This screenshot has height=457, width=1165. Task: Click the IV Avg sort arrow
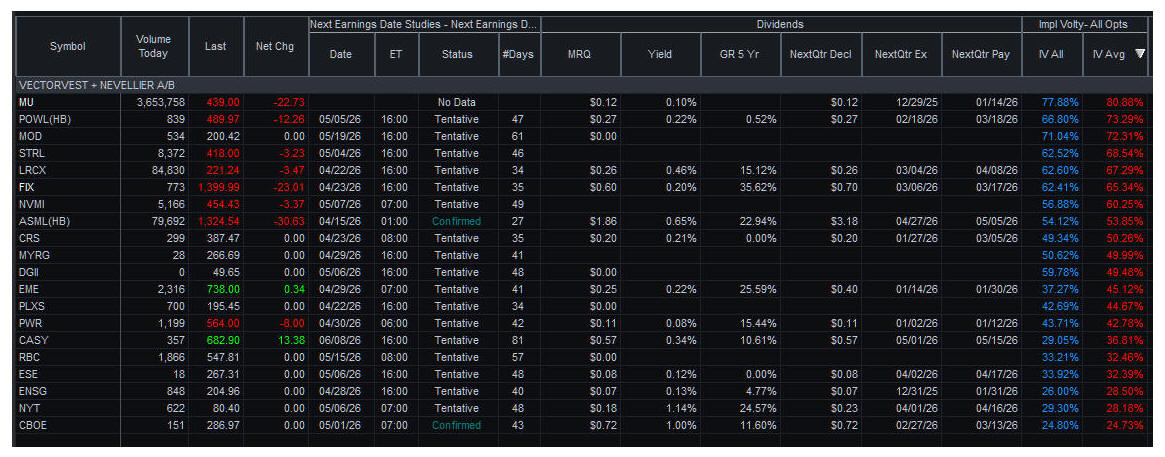tap(1140, 55)
